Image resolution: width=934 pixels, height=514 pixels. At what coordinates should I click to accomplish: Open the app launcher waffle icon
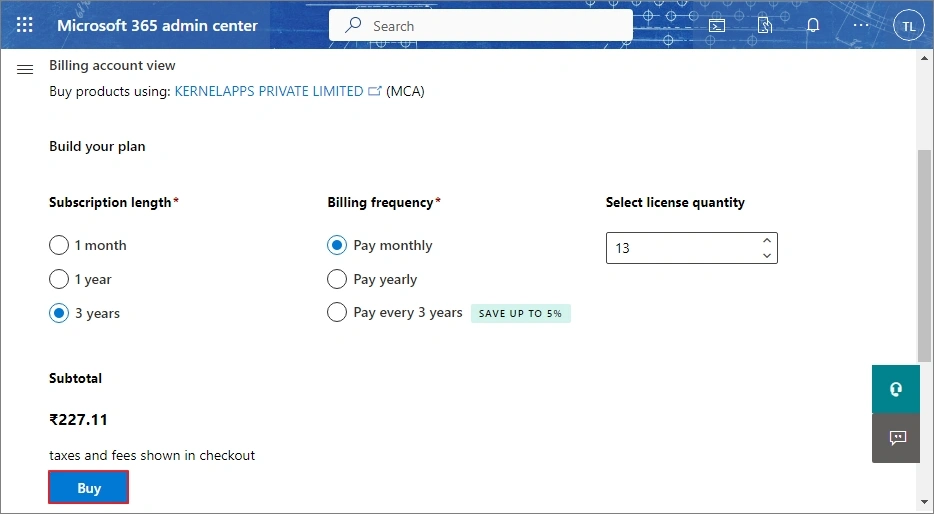(25, 25)
